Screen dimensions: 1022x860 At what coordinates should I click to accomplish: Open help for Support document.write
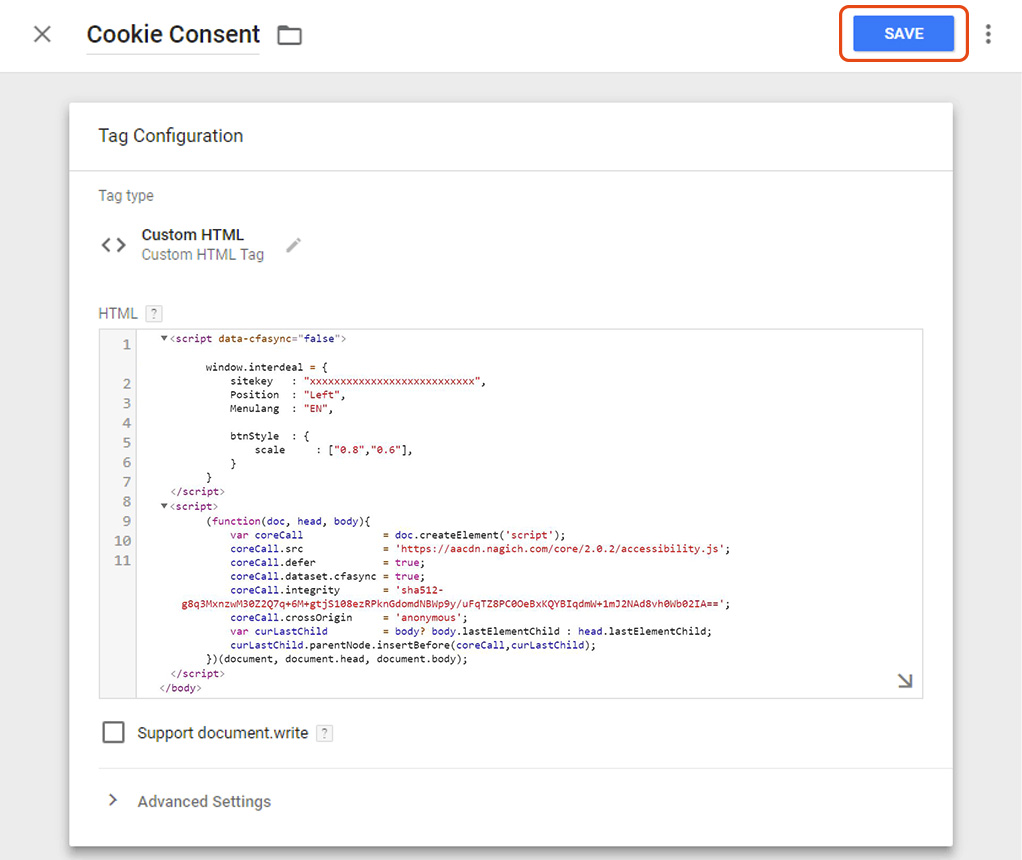[x=325, y=733]
